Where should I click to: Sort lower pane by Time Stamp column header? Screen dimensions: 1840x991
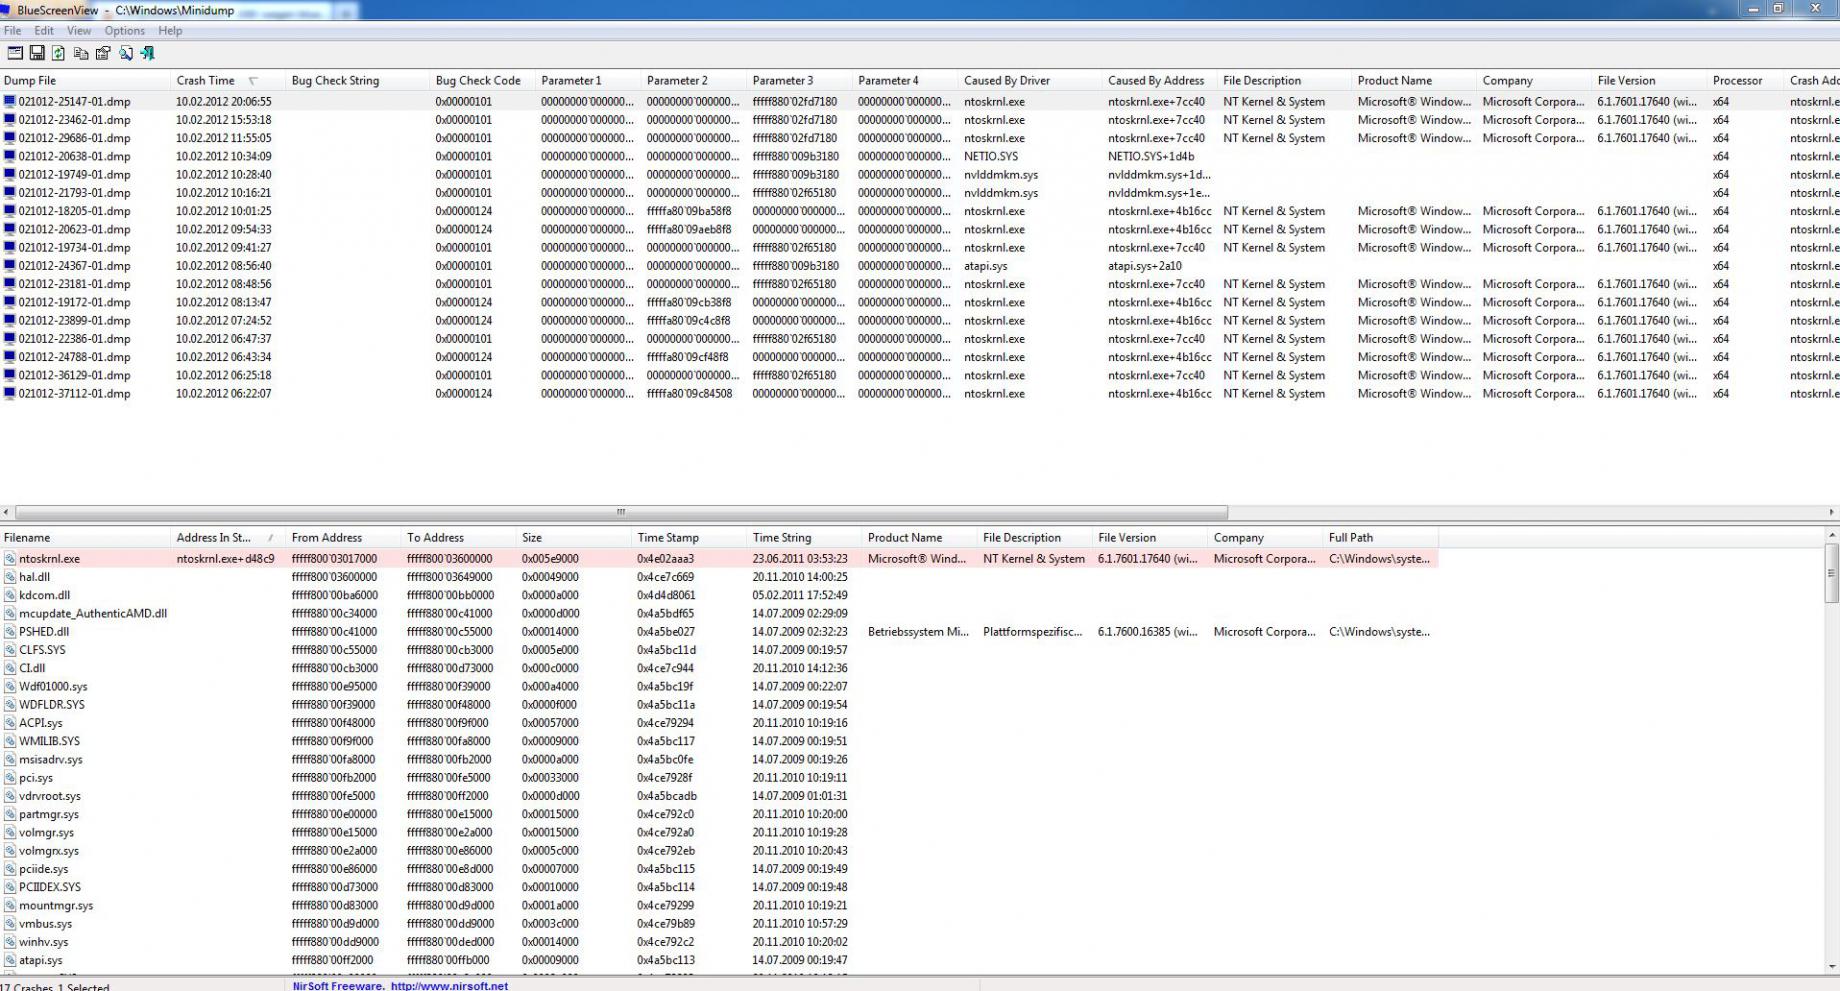pos(690,538)
